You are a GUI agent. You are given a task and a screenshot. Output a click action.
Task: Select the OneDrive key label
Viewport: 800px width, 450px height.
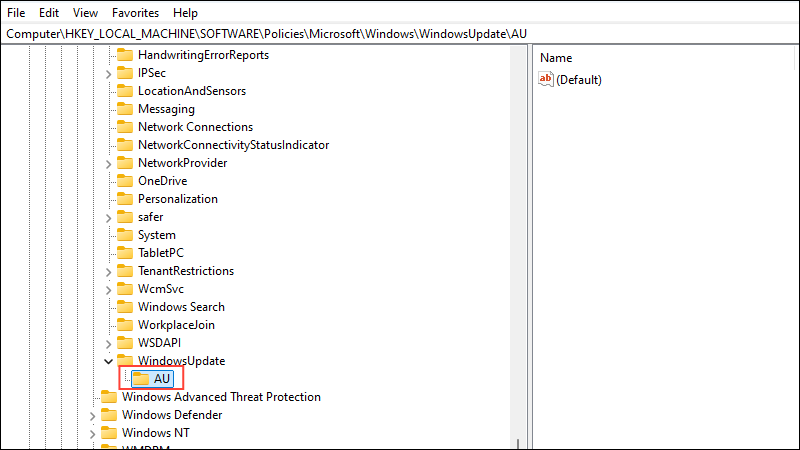(x=162, y=181)
